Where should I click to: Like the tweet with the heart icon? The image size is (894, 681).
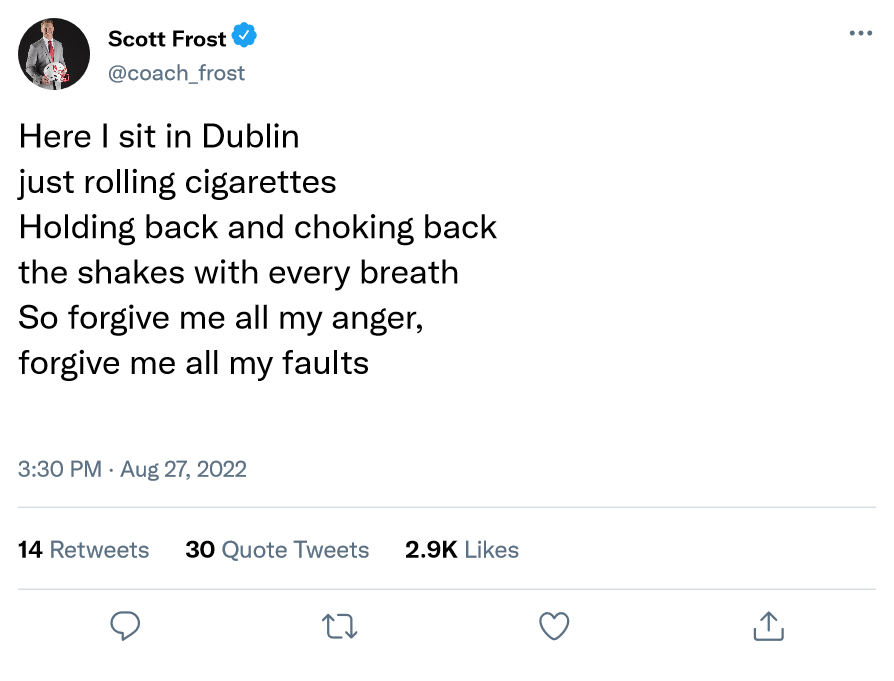pyautogui.click(x=553, y=626)
